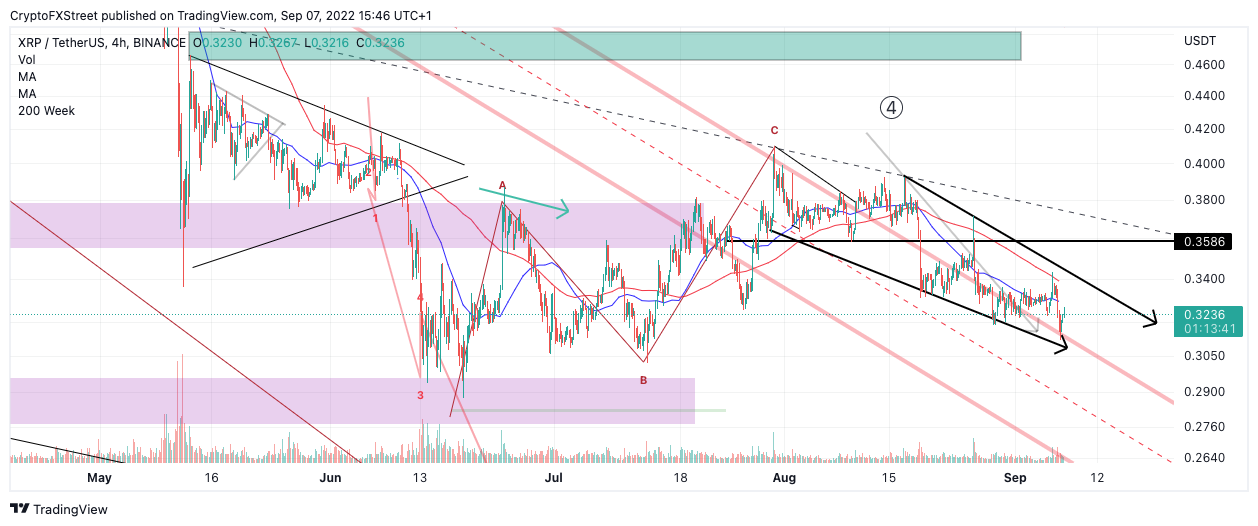Image resolution: width=1258 pixels, height=526 pixels.
Task: Click the 15 date axis label
Action: point(888,478)
